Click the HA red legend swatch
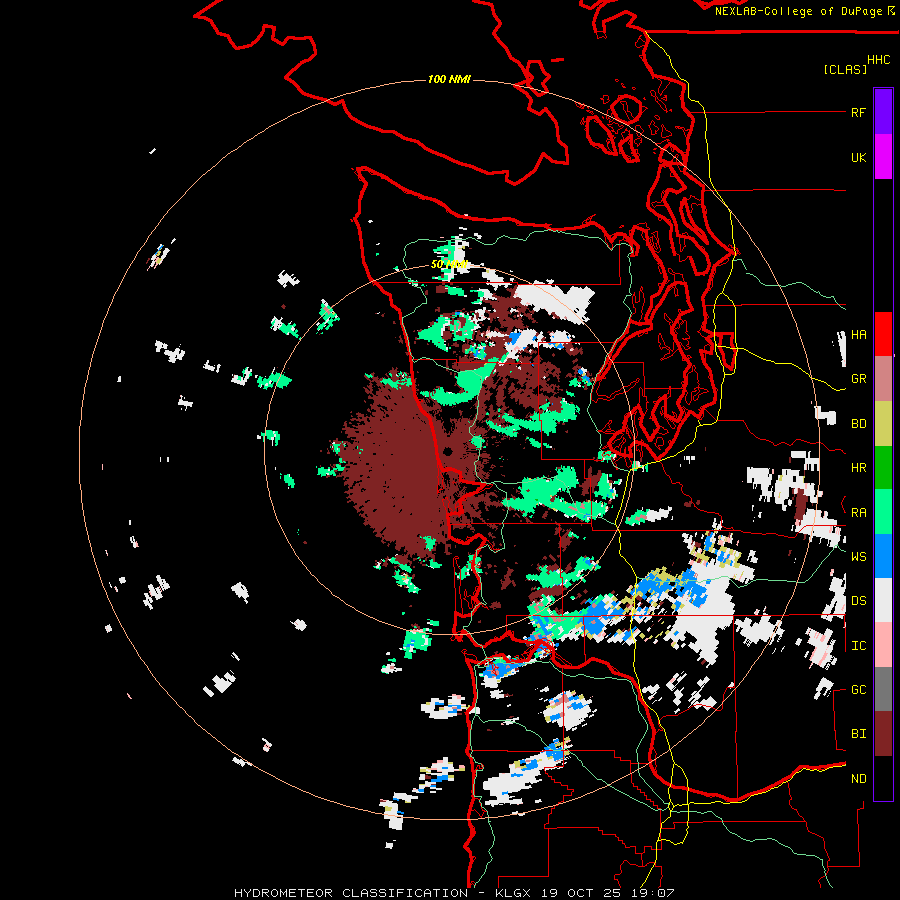Screen dimensions: 900x900 point(883,334)
